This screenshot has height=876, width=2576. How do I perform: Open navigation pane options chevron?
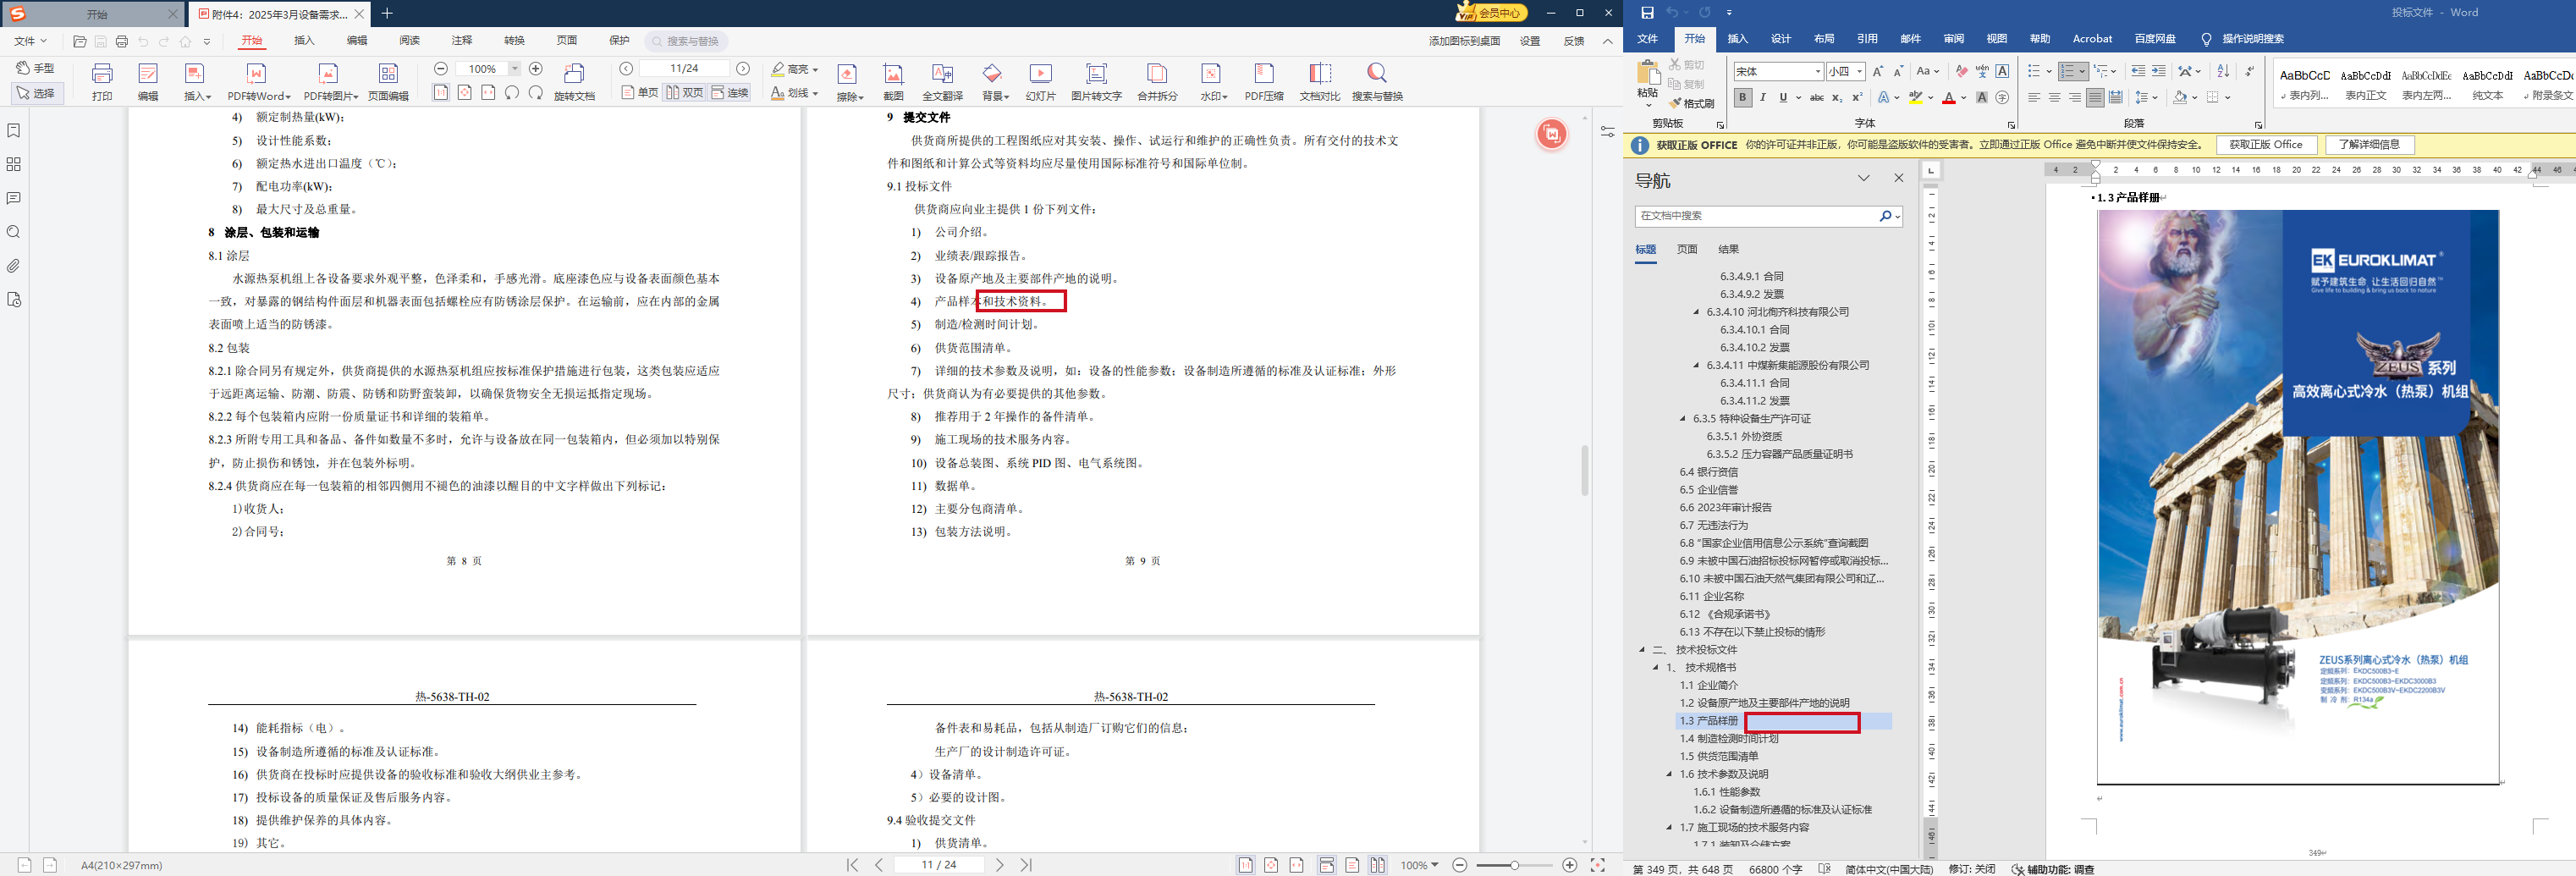pos(1863,178)
